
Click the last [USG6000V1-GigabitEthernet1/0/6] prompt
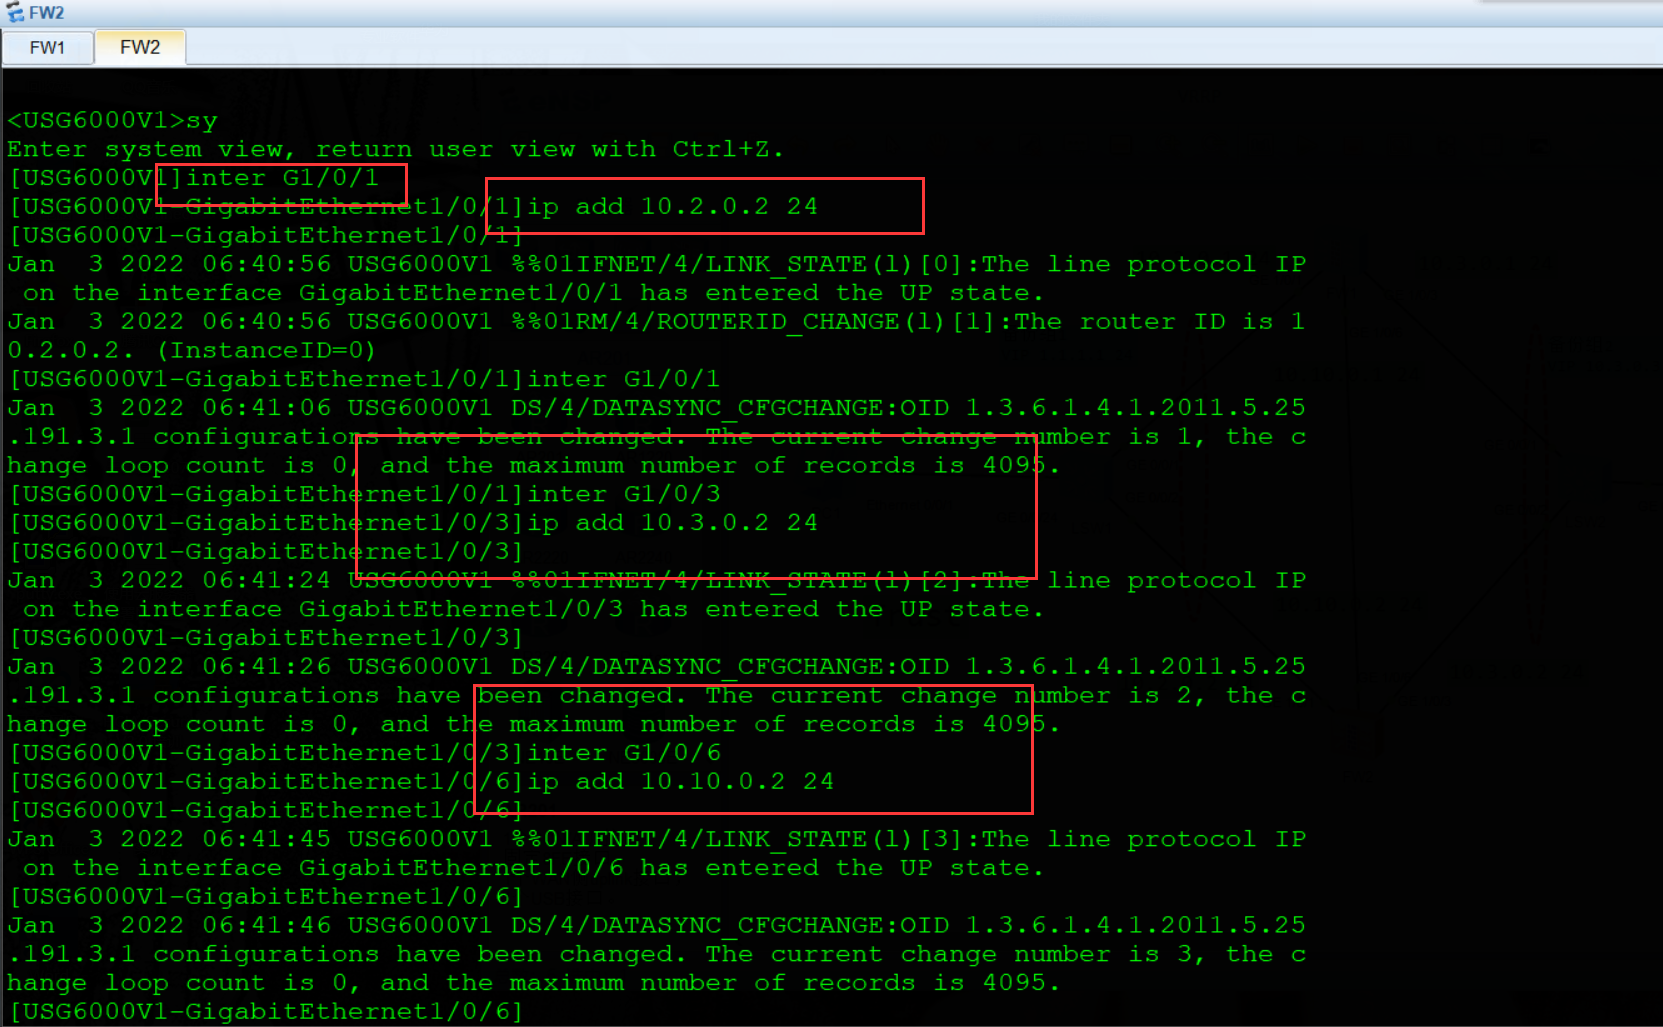point(266,1012)
